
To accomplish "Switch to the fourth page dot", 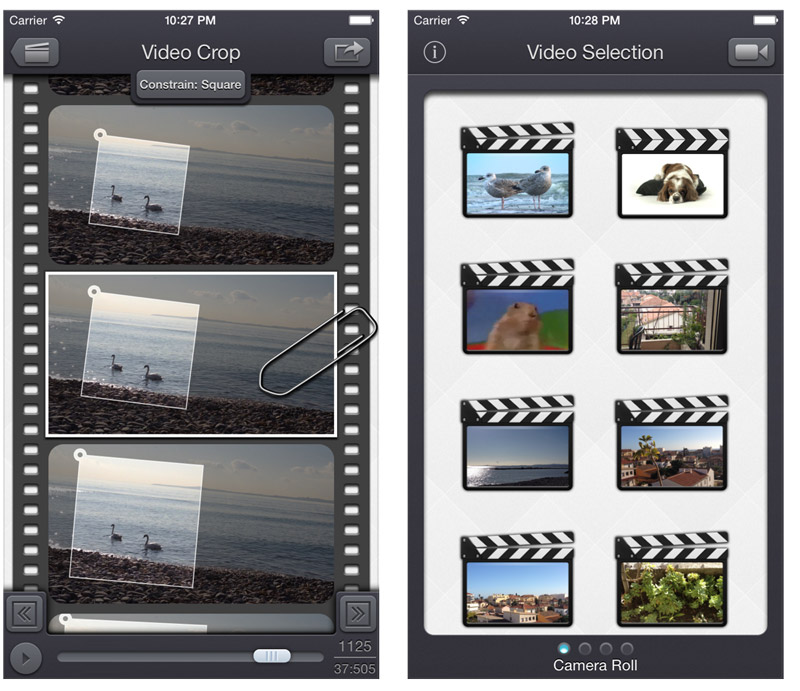I will pyautogui.click(x=627, y=649).
